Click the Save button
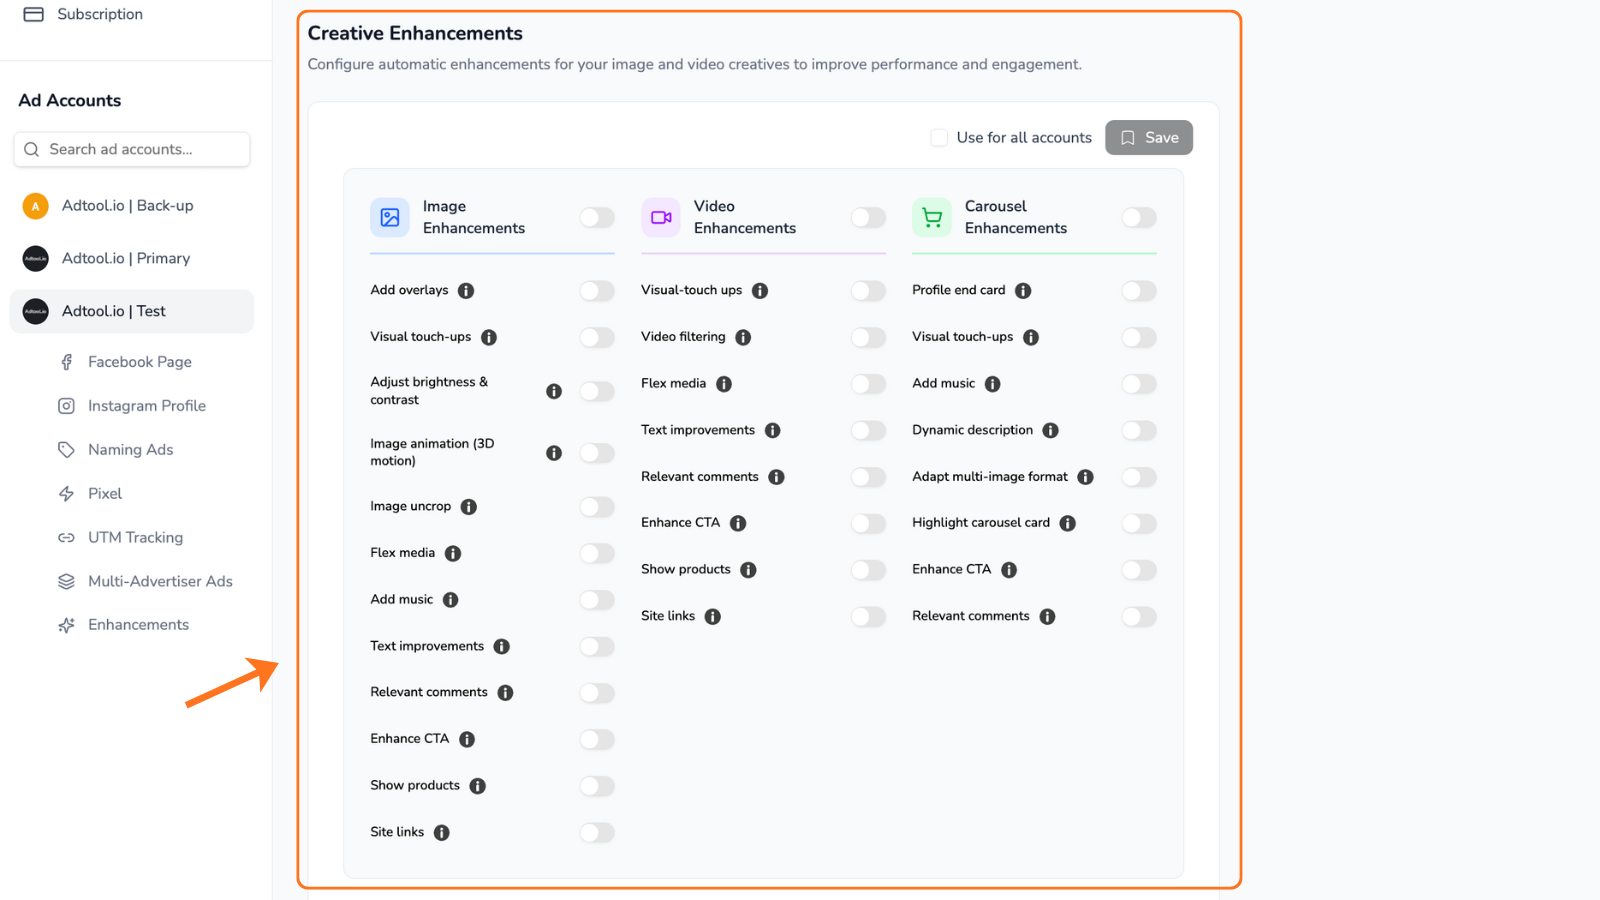 pyautogui.click(x=1148, y=137)
